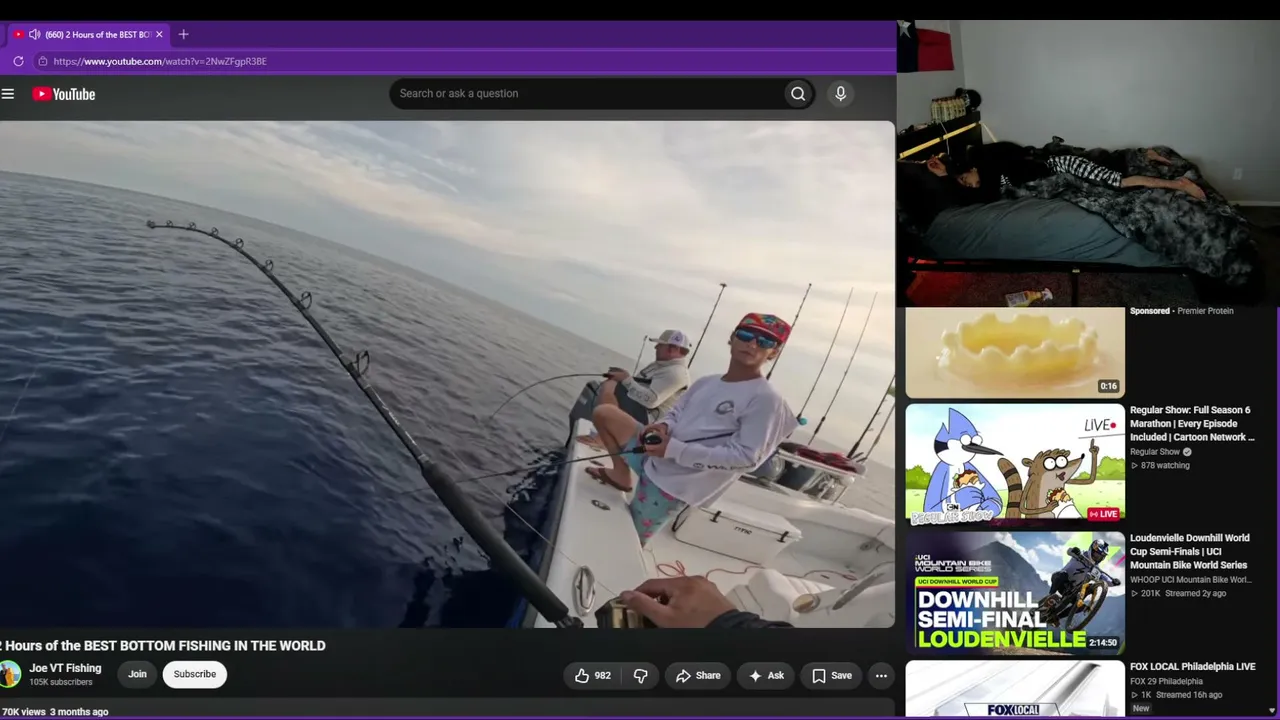The height and width of the screenshot is (720, 1280).
Task: View site information icon beside the URL
Action: coord(42,61)
